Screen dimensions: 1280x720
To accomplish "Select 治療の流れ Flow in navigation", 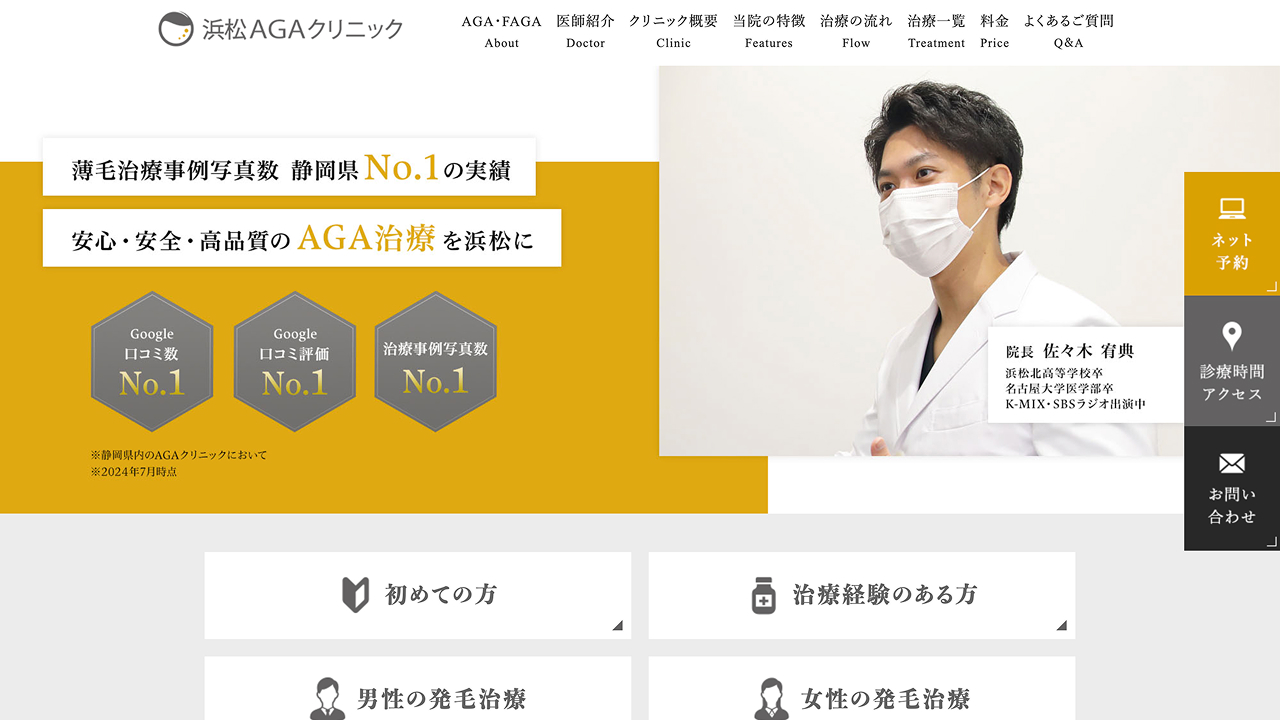I will point(856,31).
